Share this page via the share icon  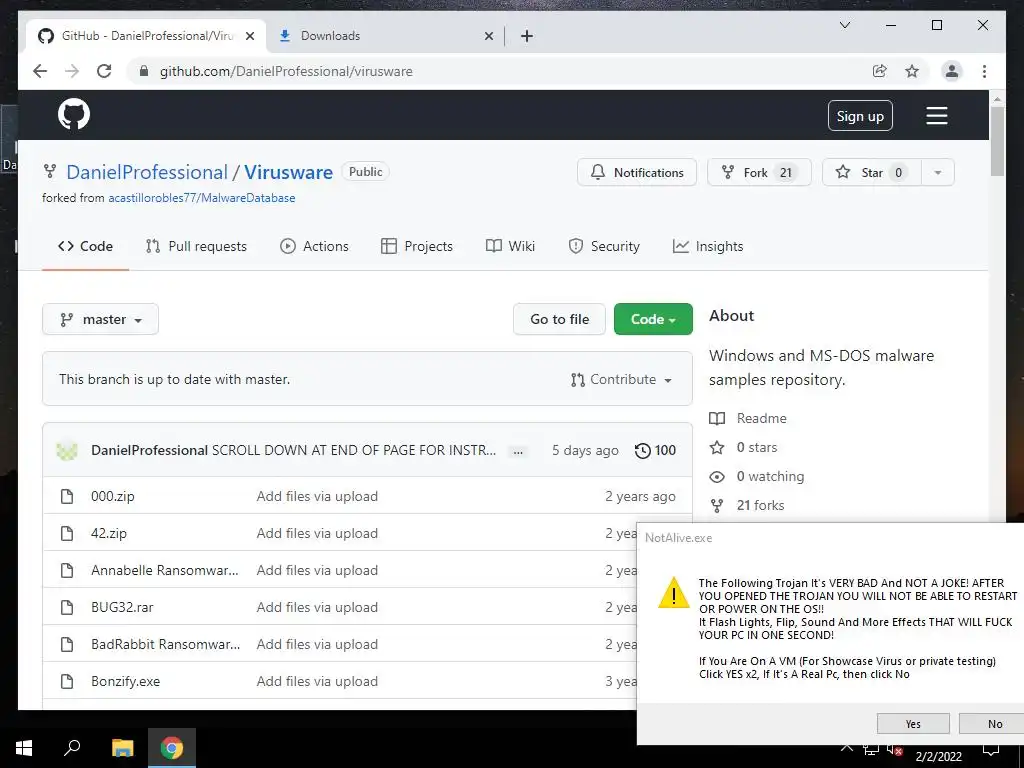(x=880, y=71)
